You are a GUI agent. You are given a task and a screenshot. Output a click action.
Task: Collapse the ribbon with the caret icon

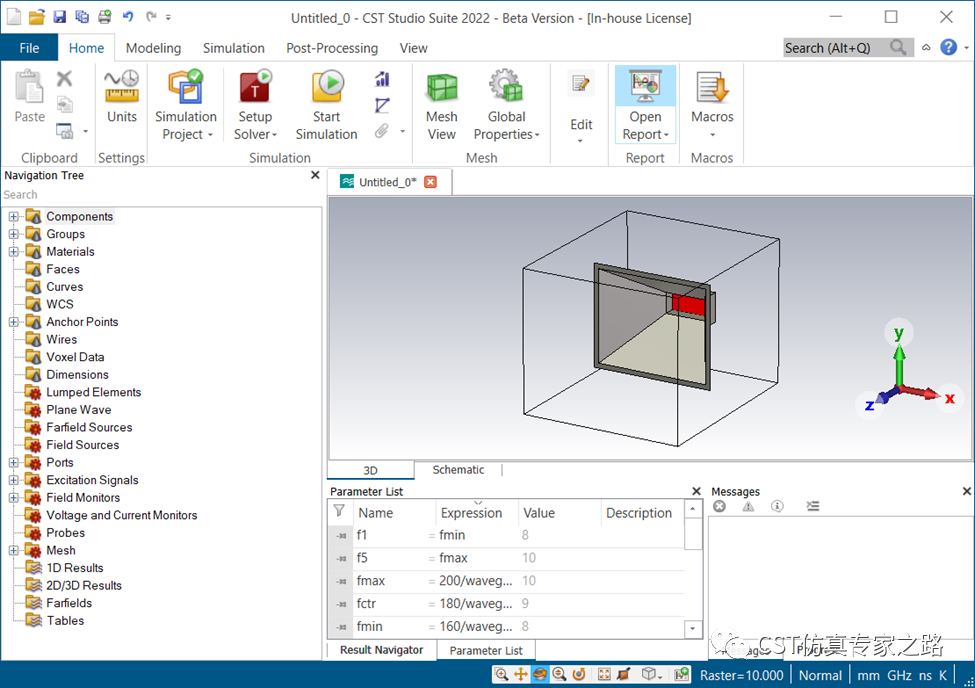point(926,47)
